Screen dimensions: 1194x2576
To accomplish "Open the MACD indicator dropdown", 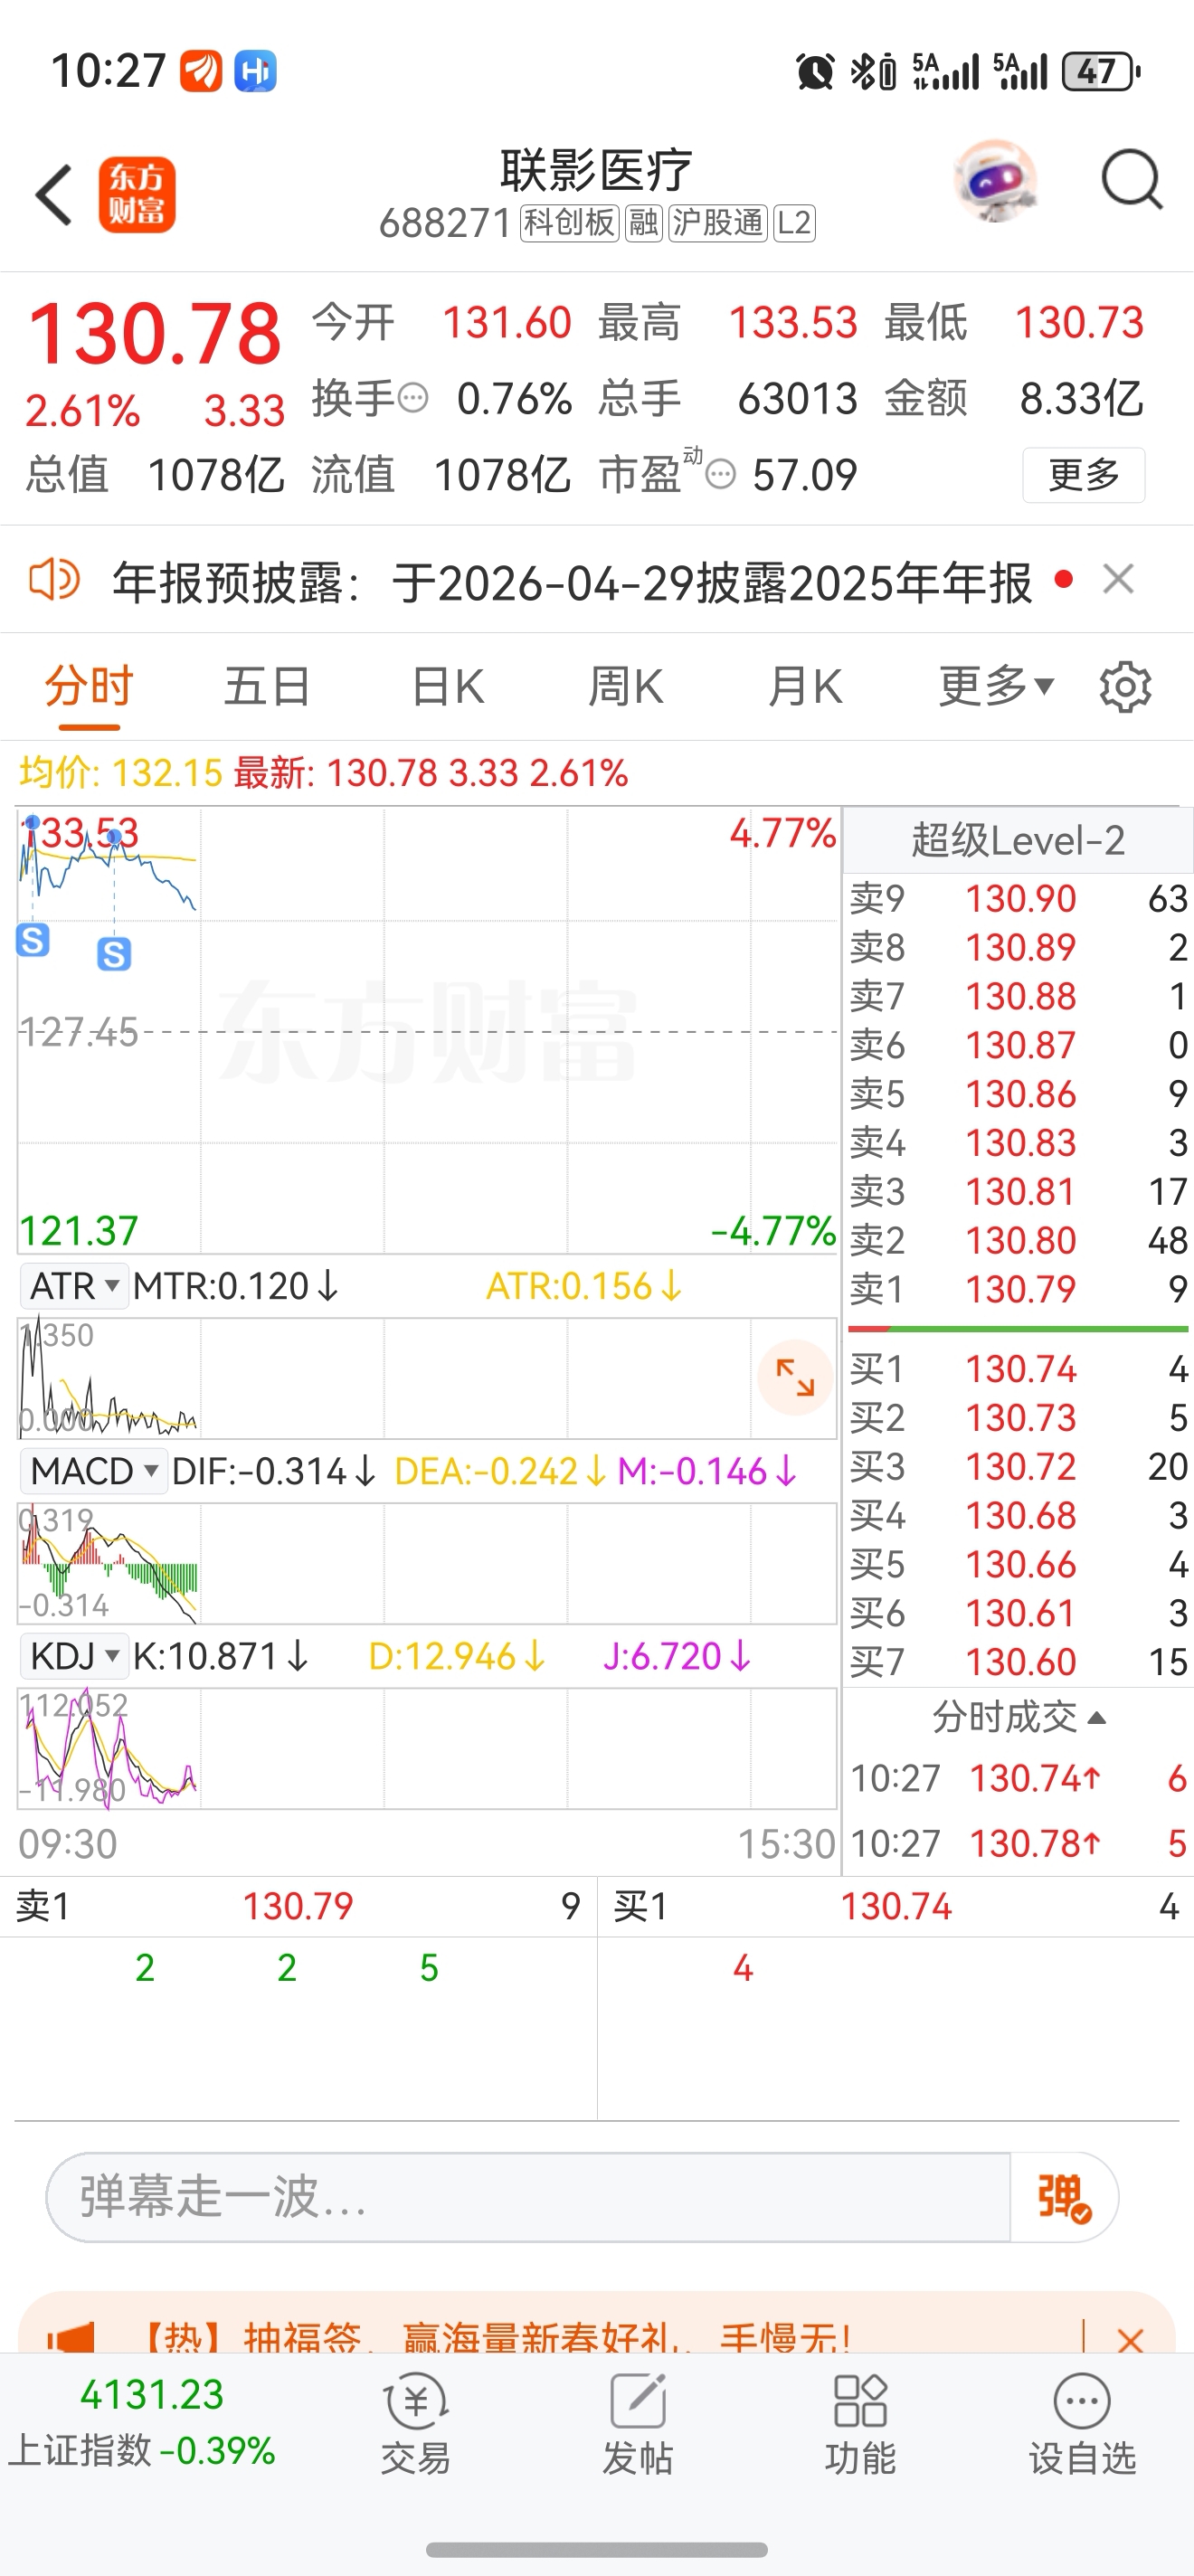I will coord(94,1471).
